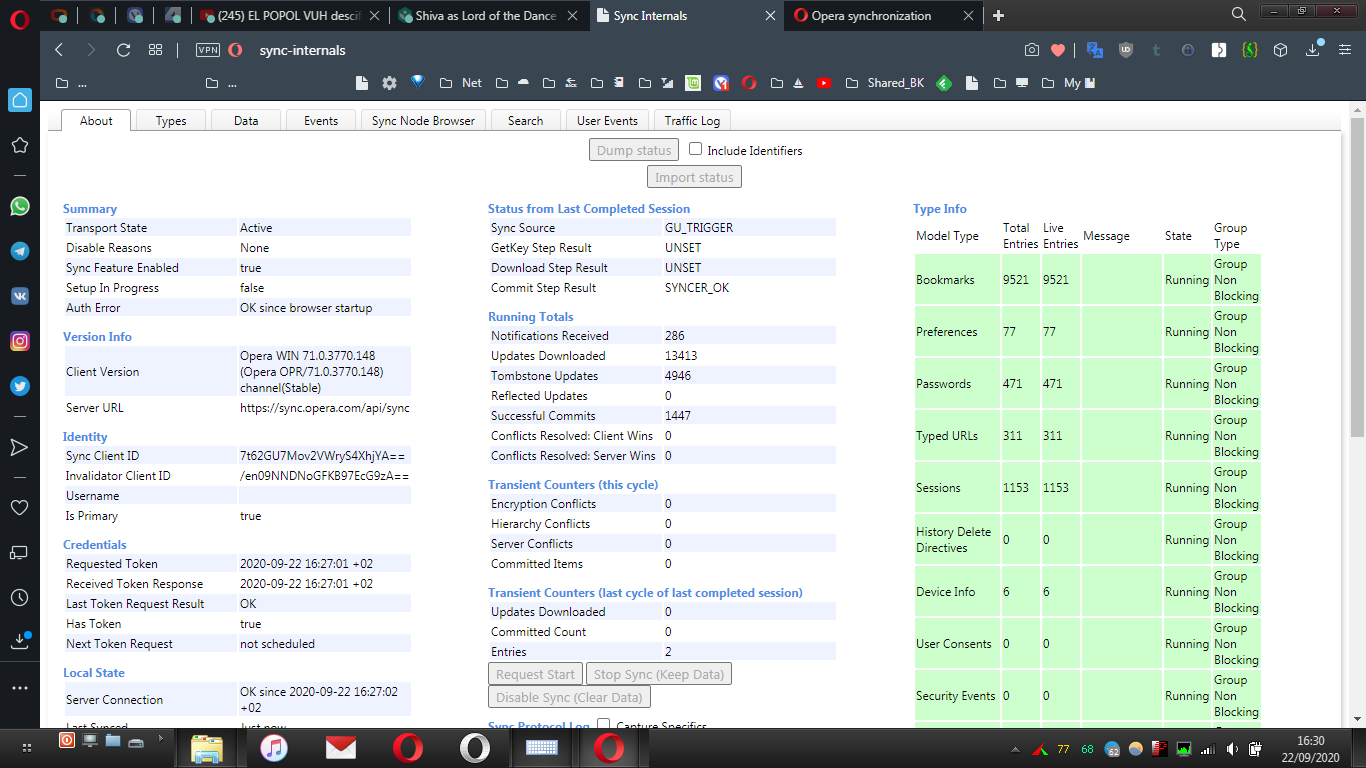Open Easy Setup sliders icon
Viewport: 1366px width, 768px height.
1345,50
